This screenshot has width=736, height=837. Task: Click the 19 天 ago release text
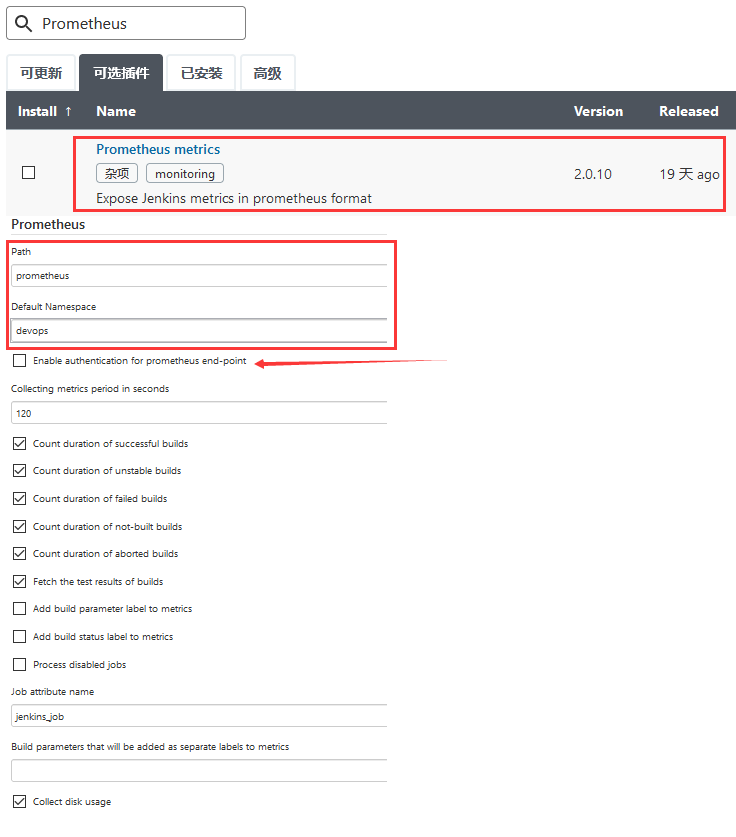(689, 174)
